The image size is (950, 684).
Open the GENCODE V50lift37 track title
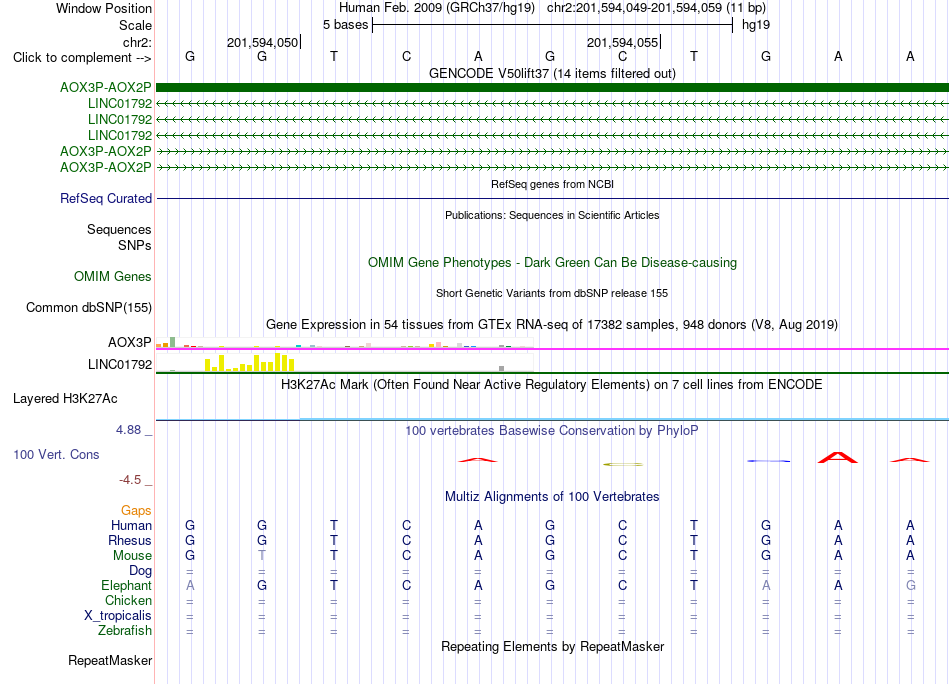(552, 73)
